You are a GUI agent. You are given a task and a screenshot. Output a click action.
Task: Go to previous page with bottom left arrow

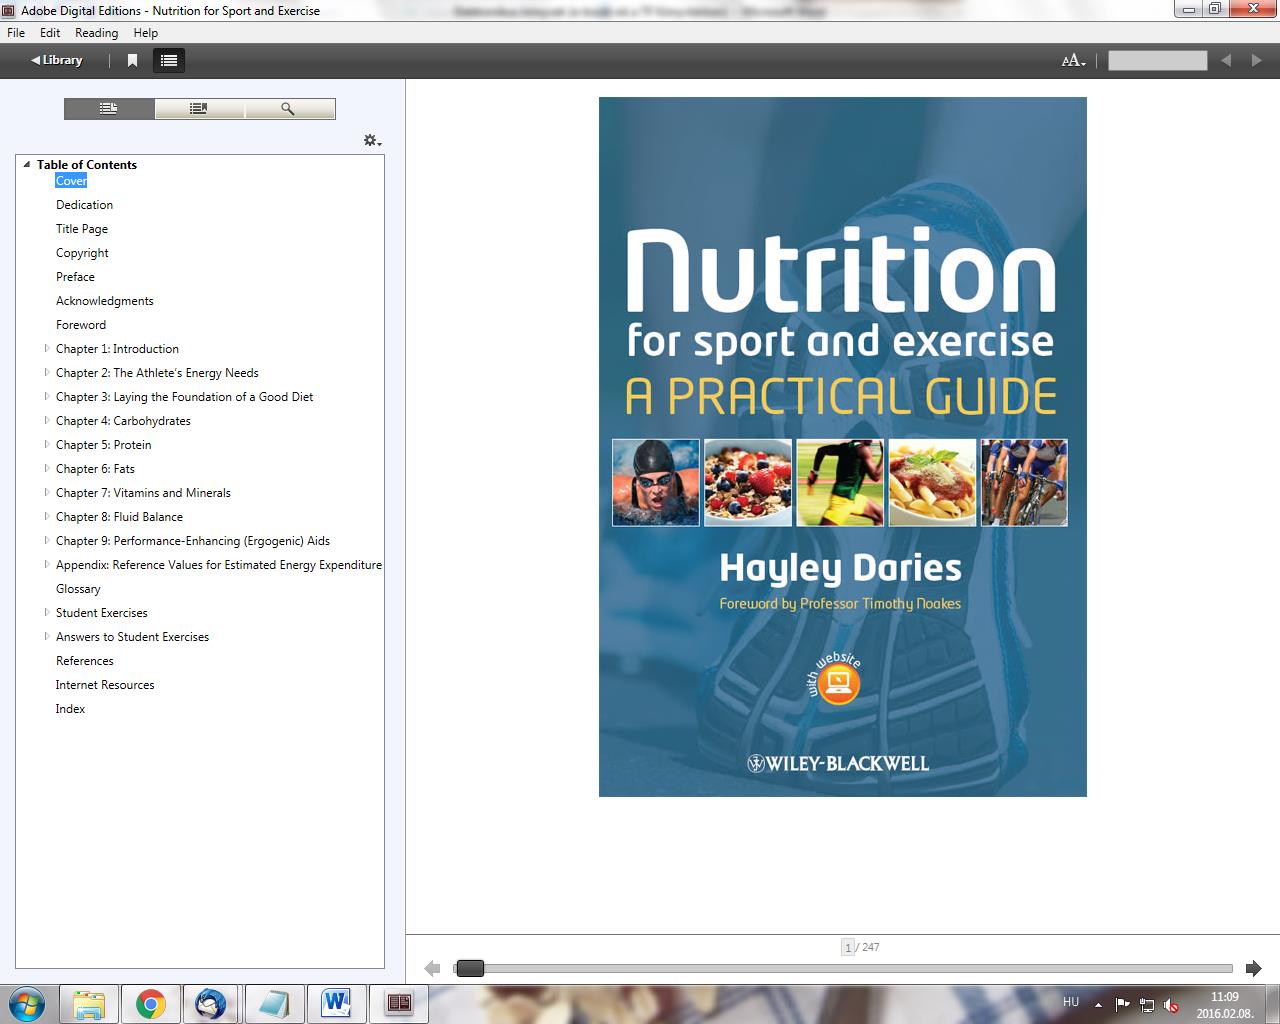(x=432, y=968)
